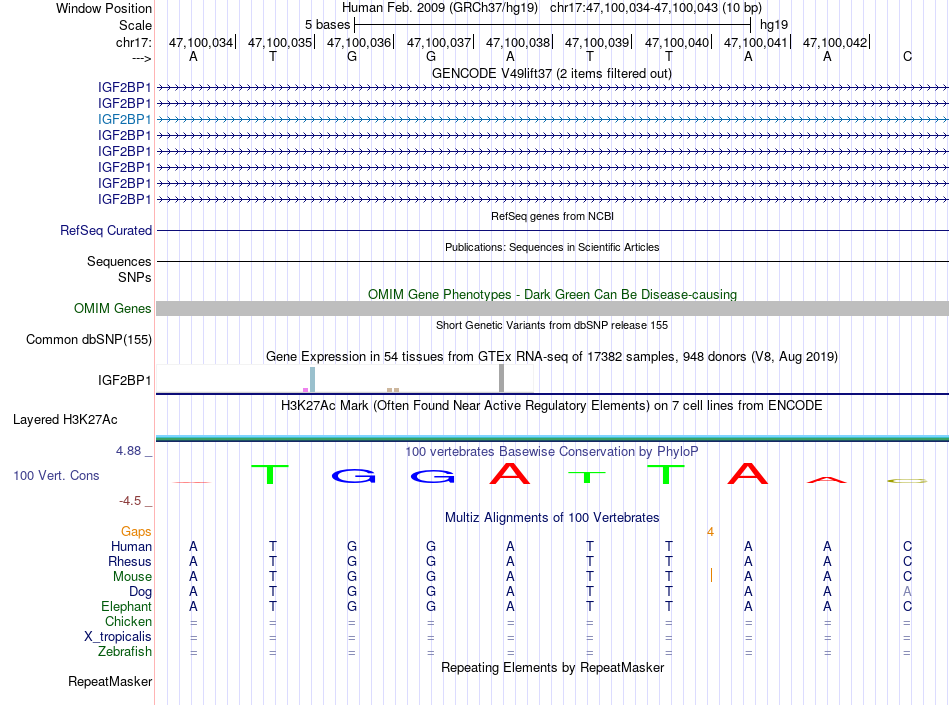Click position label 47,100,042

(834, 42)
